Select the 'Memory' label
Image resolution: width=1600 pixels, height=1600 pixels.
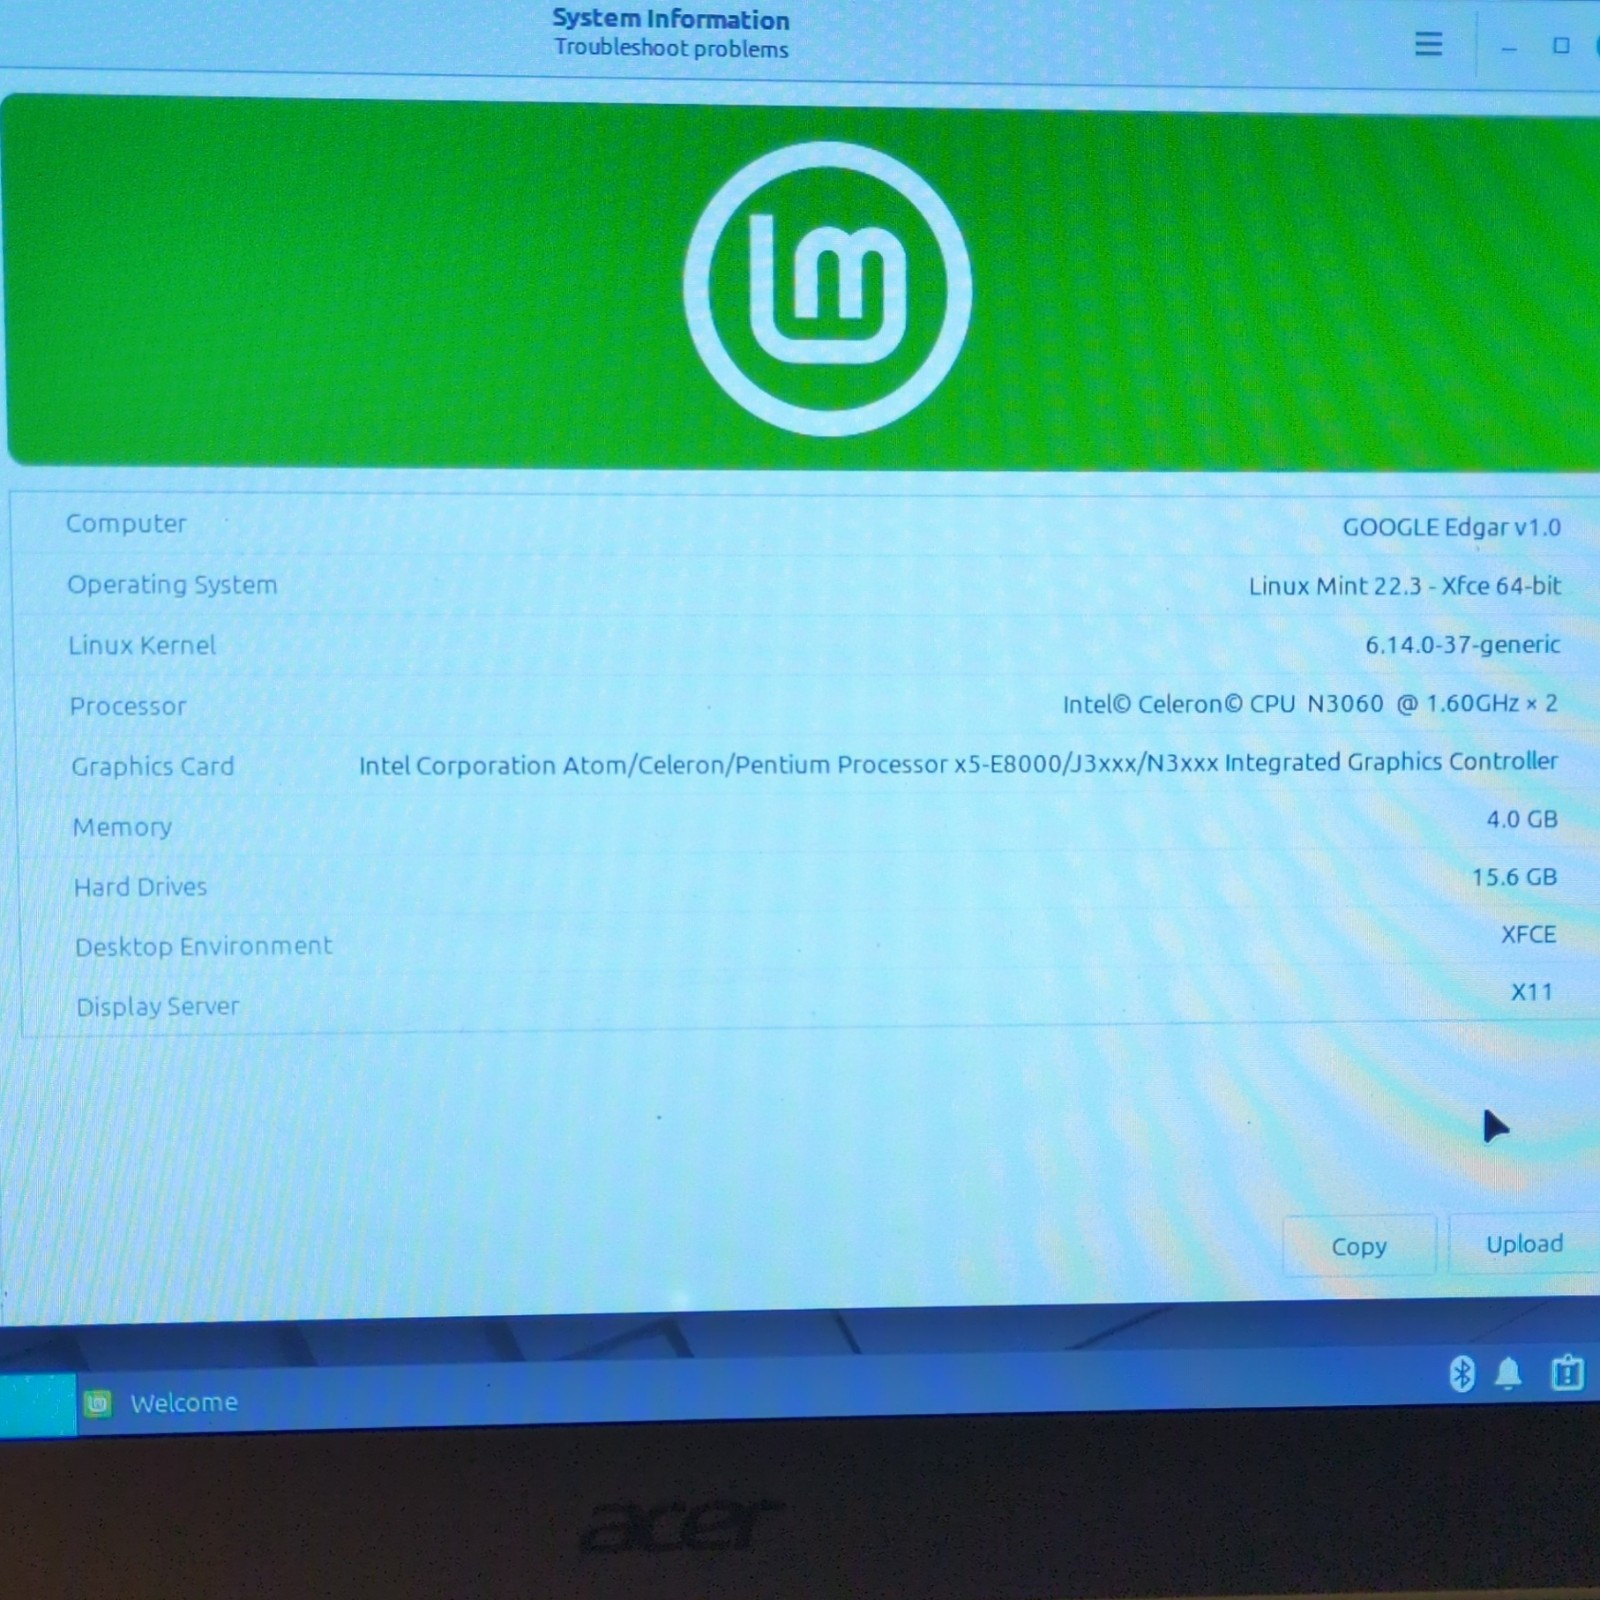(122, 827)
